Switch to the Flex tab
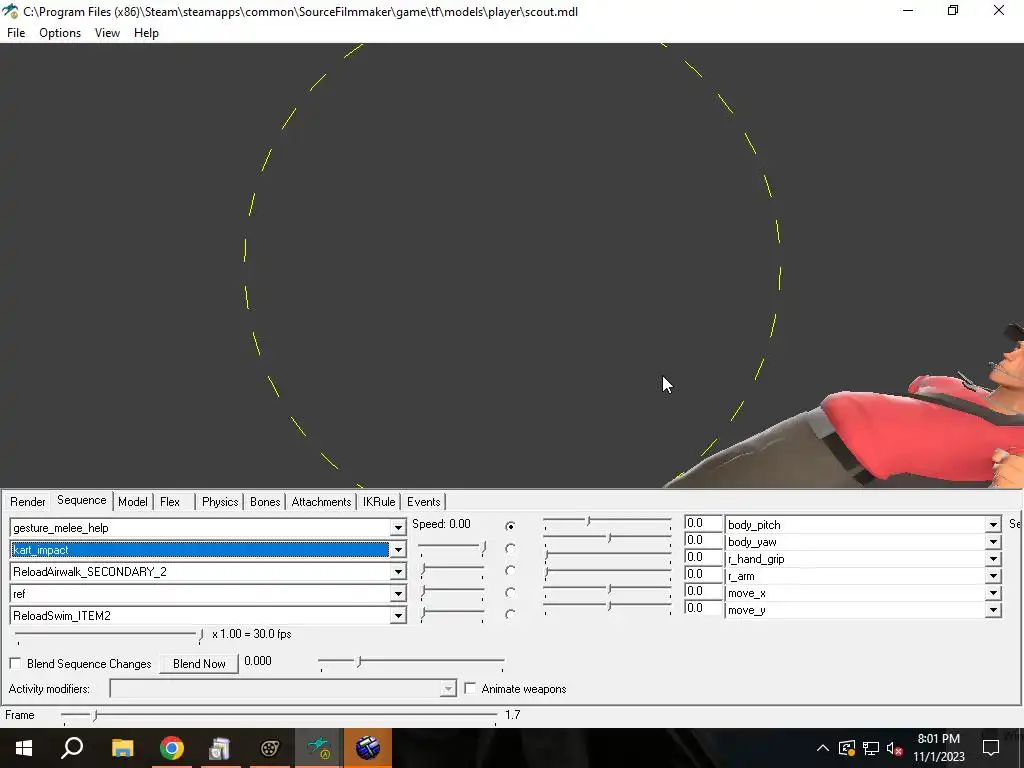Image resolution: width=1024 pixels, height=768 pixels. tap(170, 502)
